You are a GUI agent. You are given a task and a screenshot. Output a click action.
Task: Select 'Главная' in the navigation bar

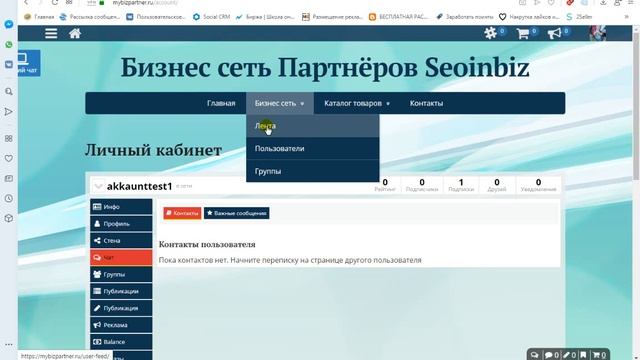[x=221, y=103]
